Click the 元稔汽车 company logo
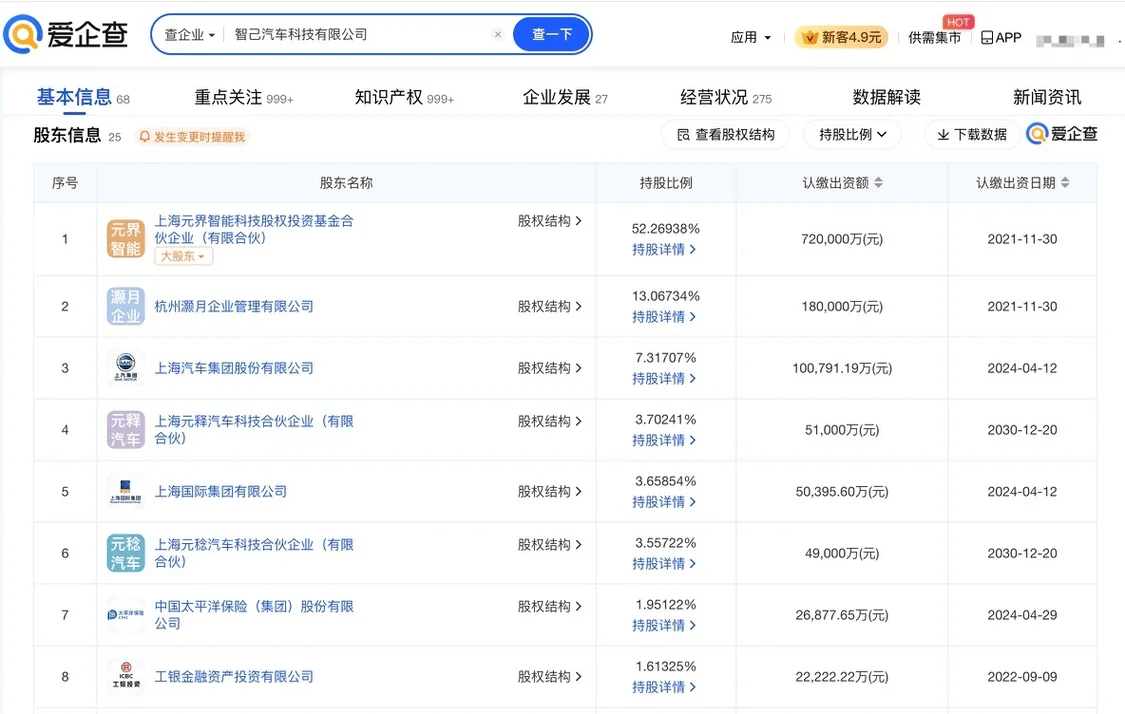This screenshot has height=714, width=1125. coord(126,553)
